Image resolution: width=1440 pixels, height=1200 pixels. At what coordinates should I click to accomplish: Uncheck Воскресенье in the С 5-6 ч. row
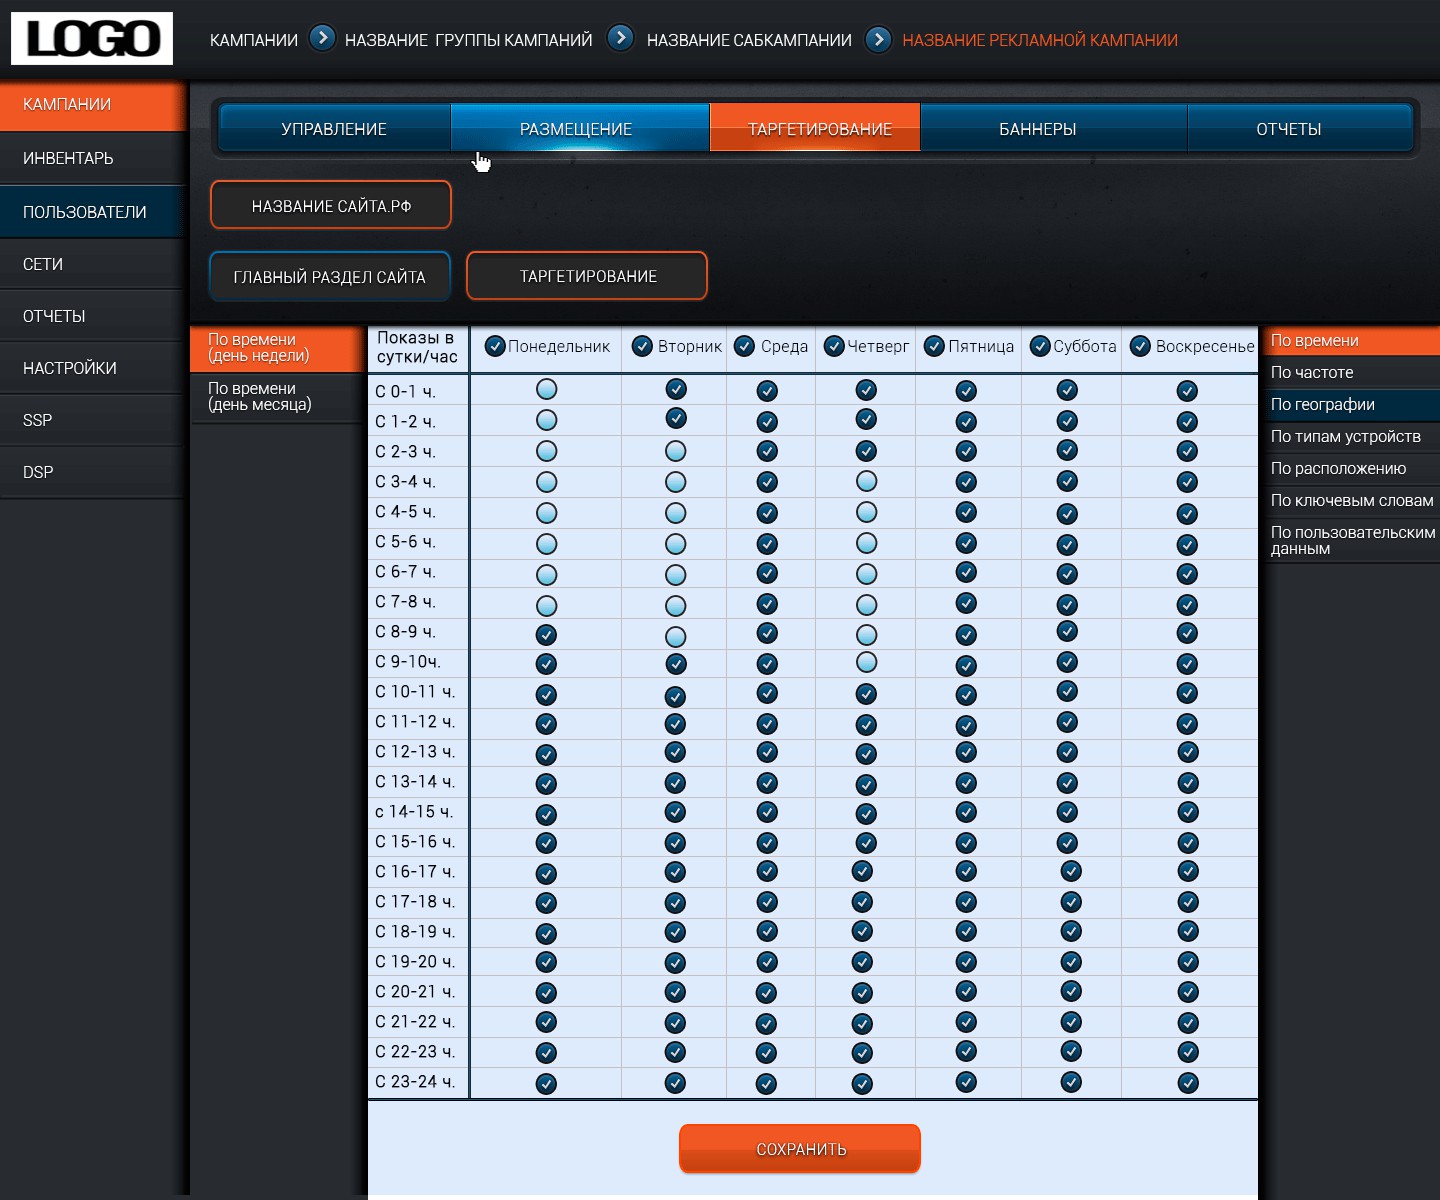(1187, 545)
